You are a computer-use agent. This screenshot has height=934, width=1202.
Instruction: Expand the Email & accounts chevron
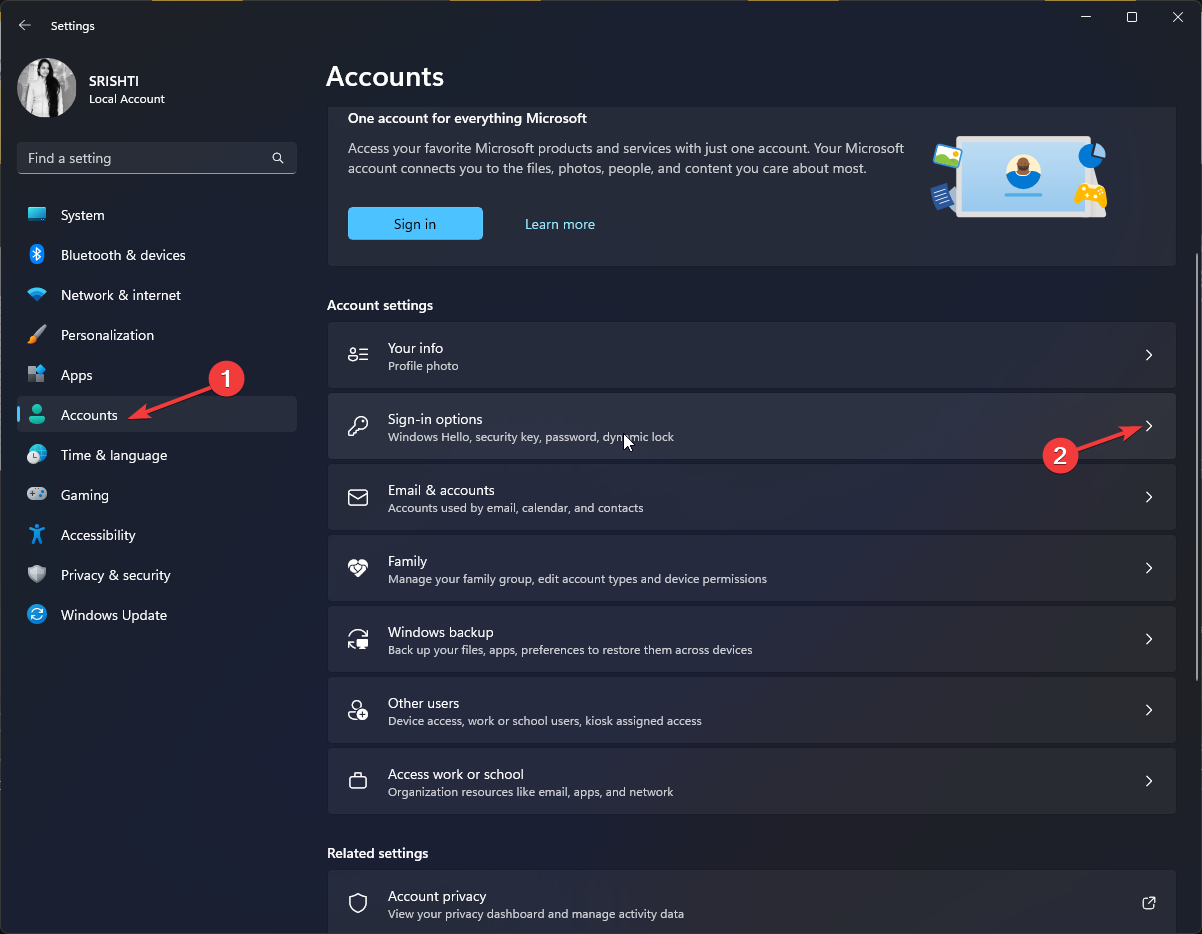click(x=1149, y=497)
